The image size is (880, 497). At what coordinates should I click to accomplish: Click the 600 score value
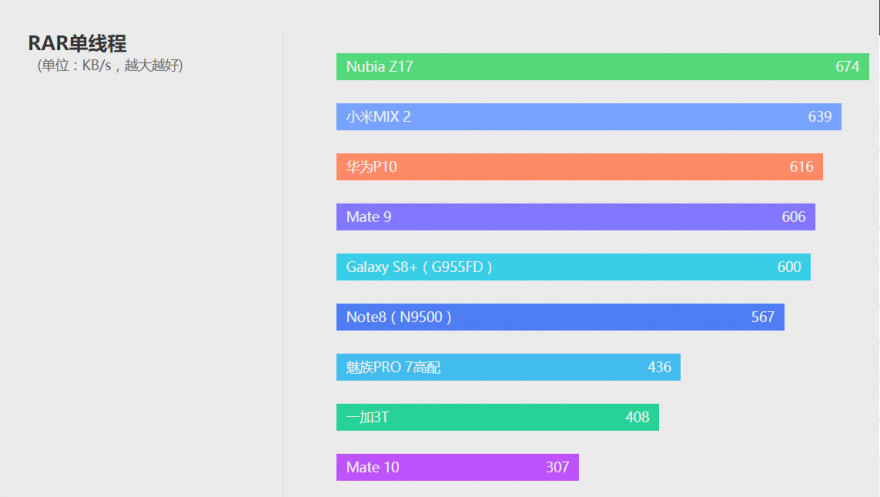click(788, 267)
